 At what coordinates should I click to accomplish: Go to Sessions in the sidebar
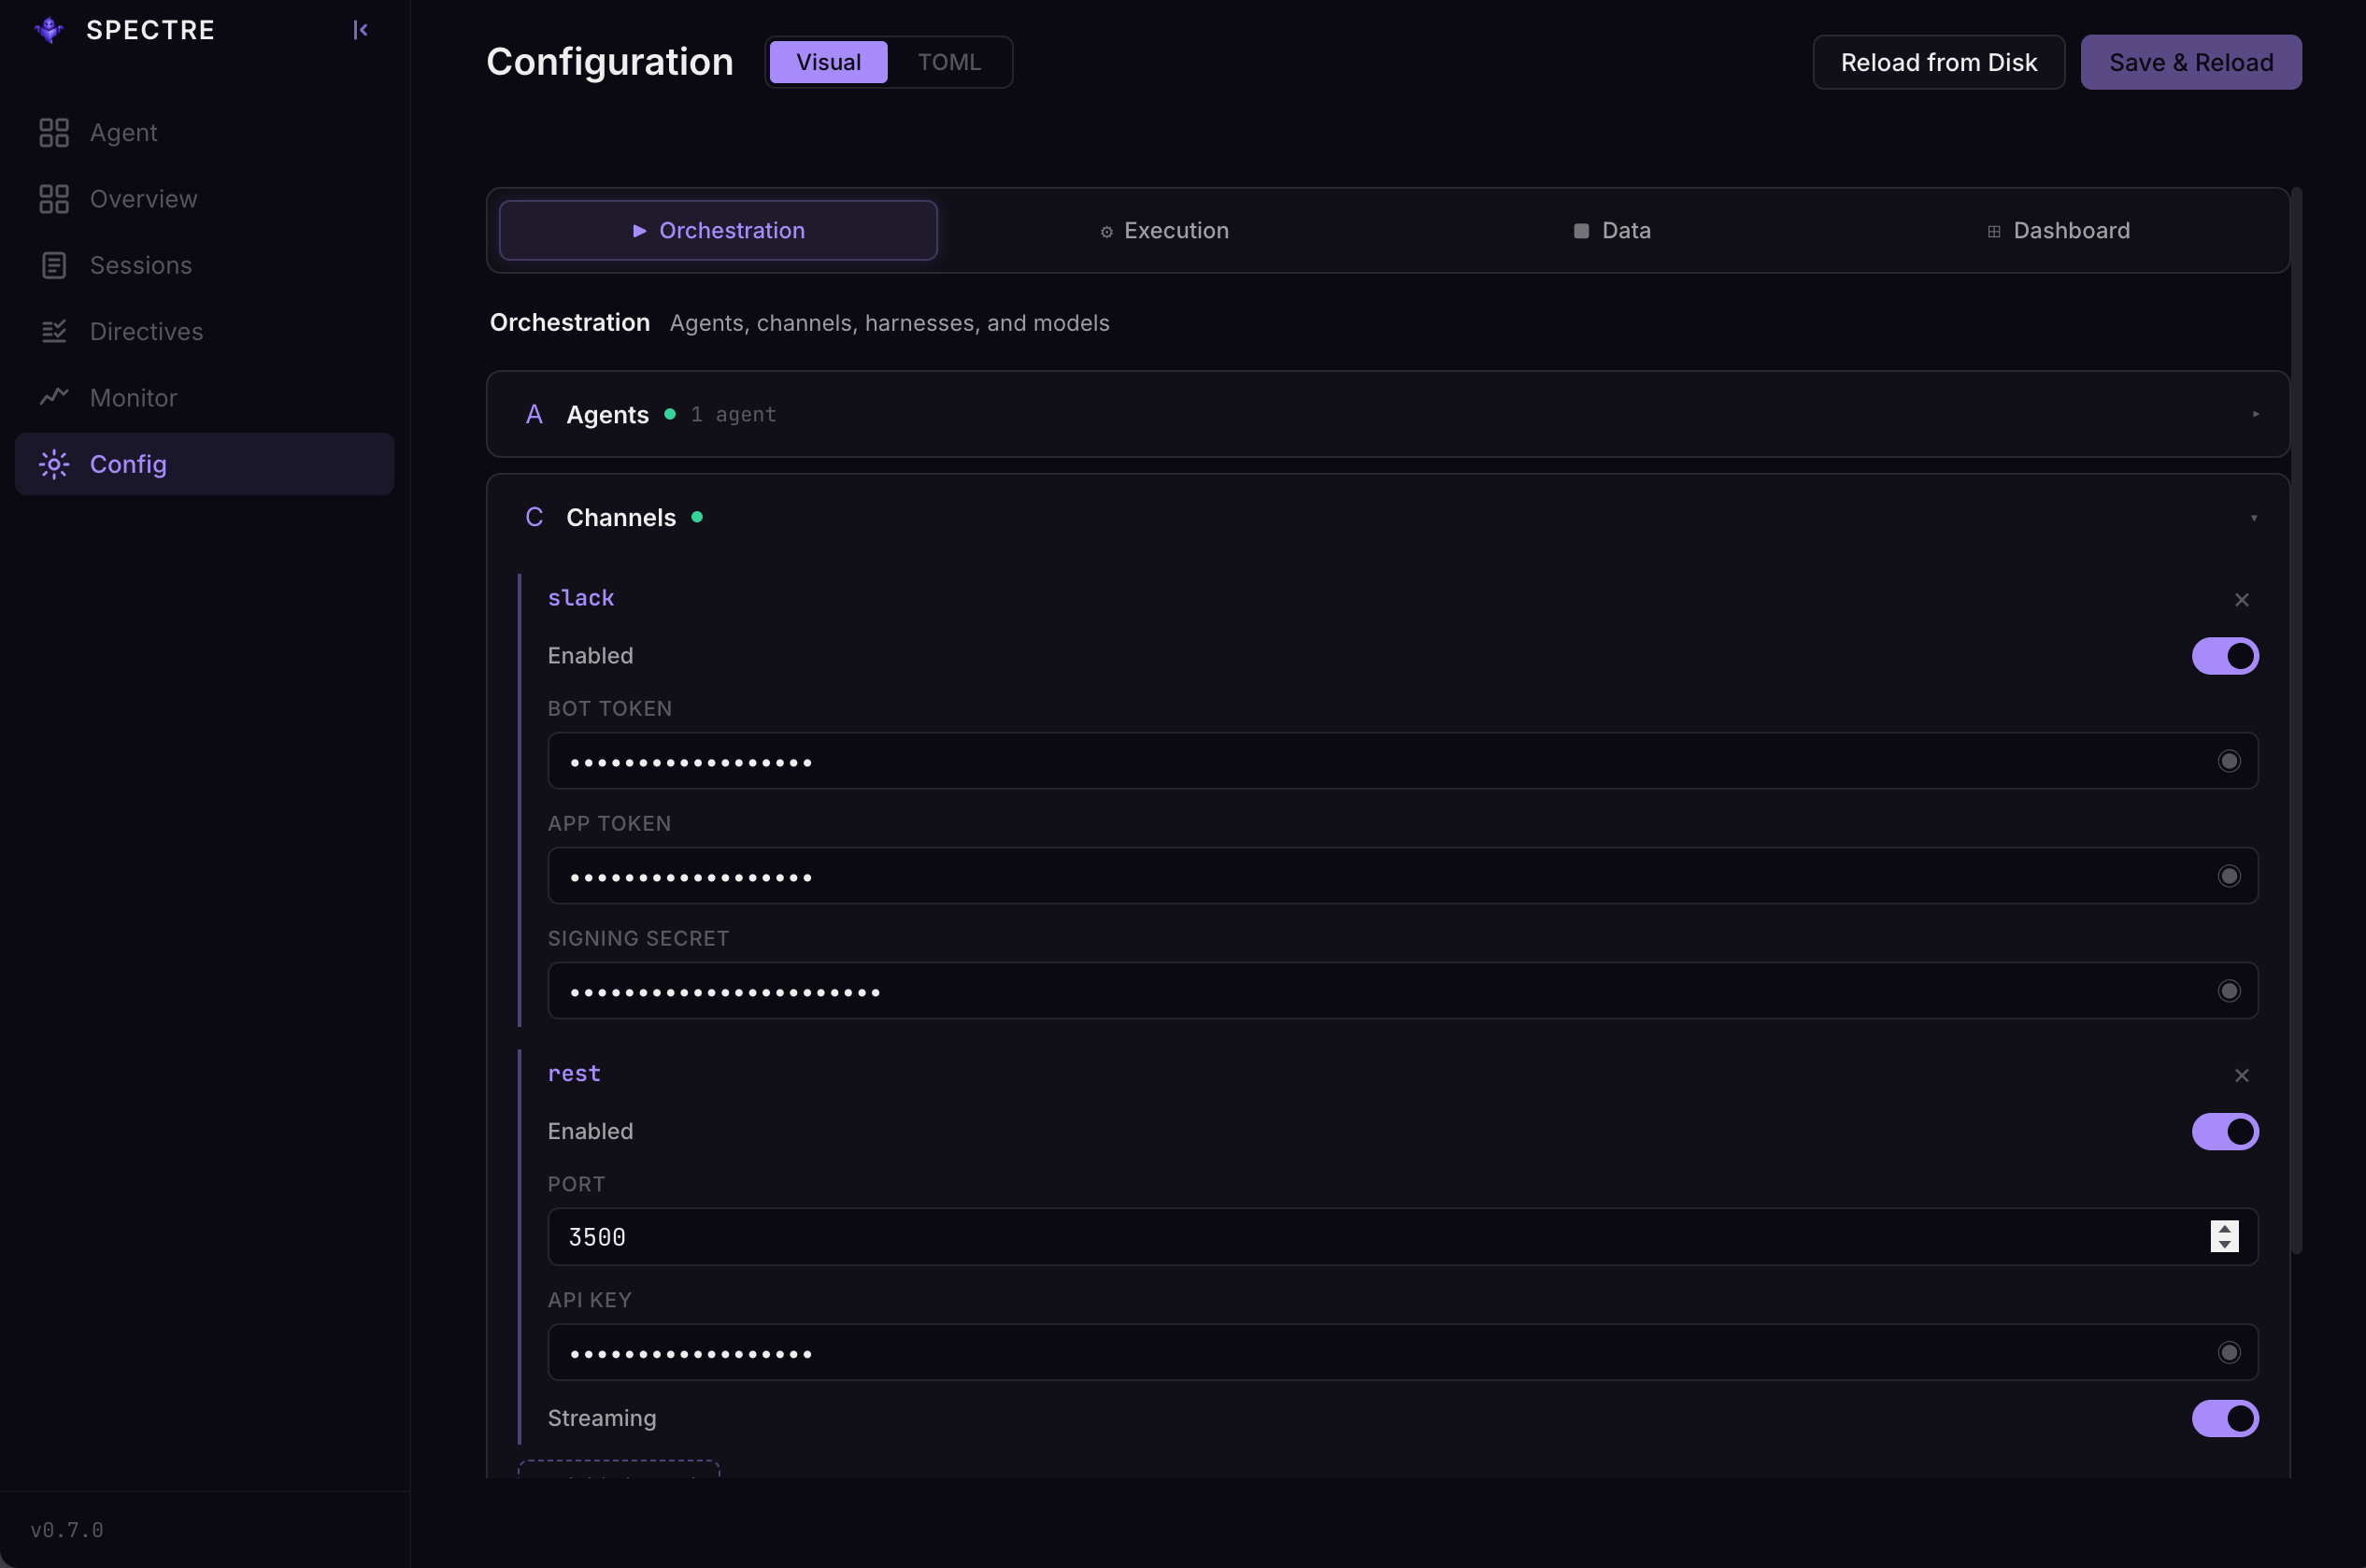coord(204,265)
